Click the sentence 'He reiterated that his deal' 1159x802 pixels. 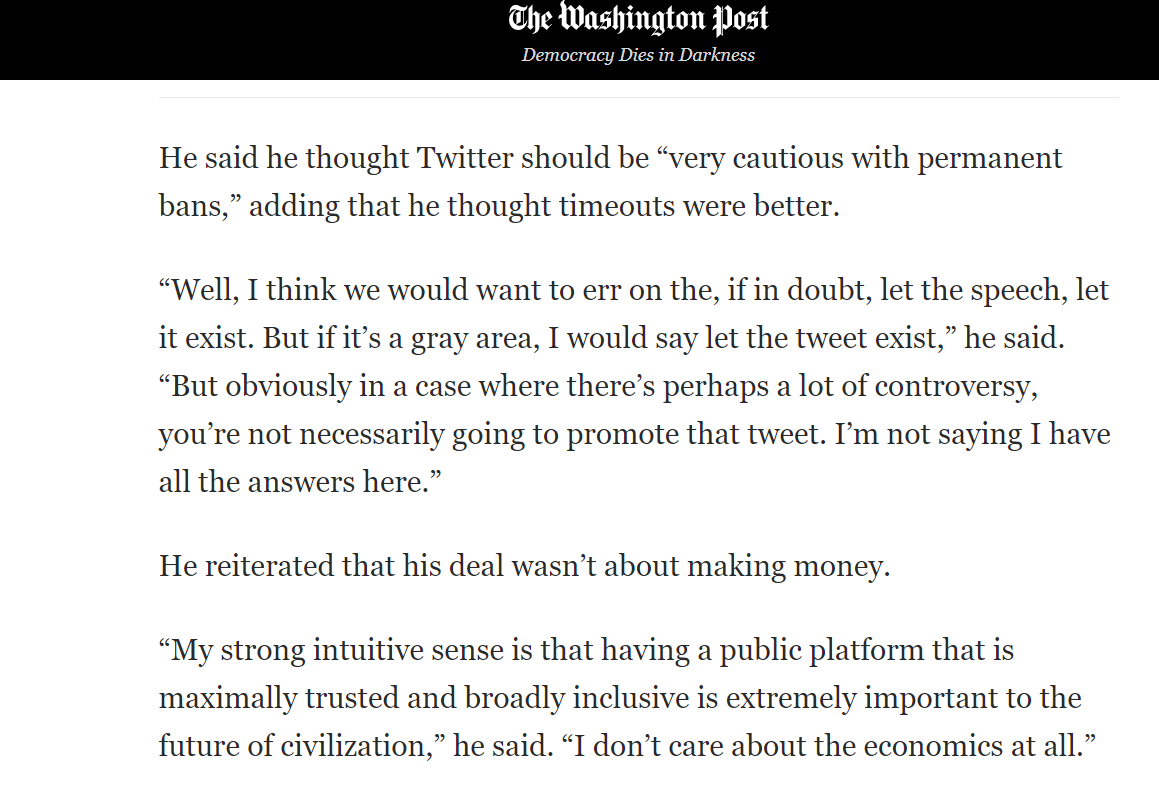(525, 567)
